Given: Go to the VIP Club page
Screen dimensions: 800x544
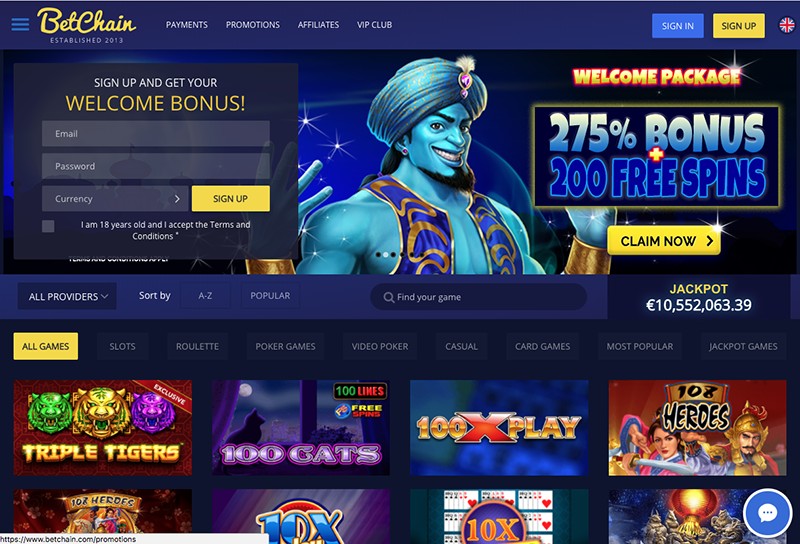Looking at the screenshot, I should click(x=374, y=24).
